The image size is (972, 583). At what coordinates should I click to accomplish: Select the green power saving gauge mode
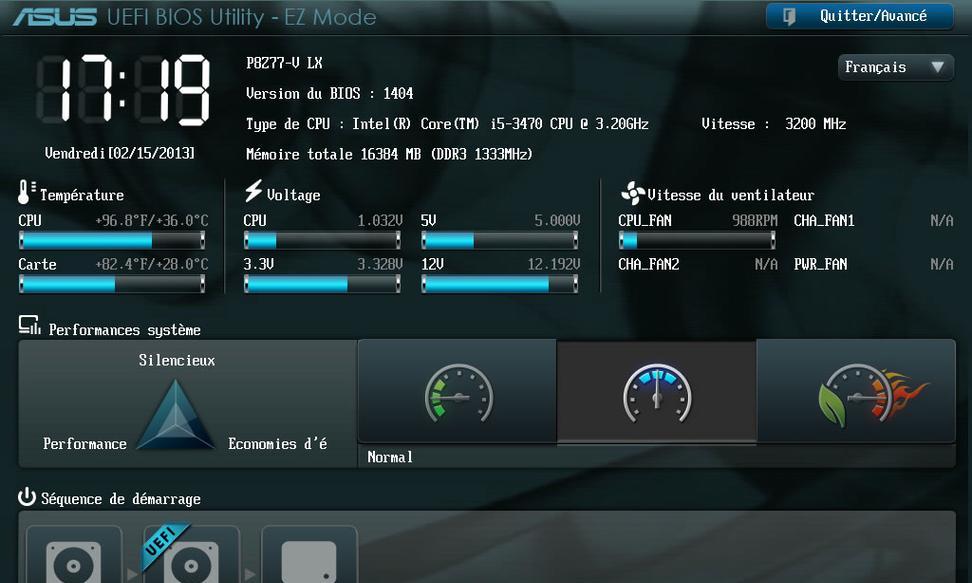click(x=457, y=392)
